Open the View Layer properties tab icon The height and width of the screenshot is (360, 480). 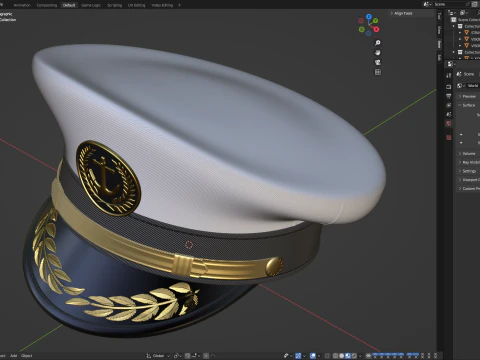coord(449,105)
